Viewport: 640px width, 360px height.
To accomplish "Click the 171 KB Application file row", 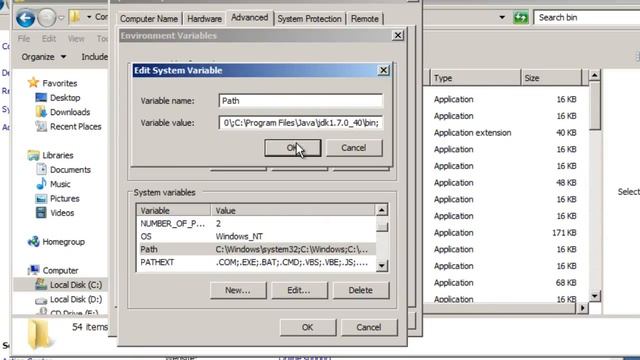I will [x=505, y=233].
